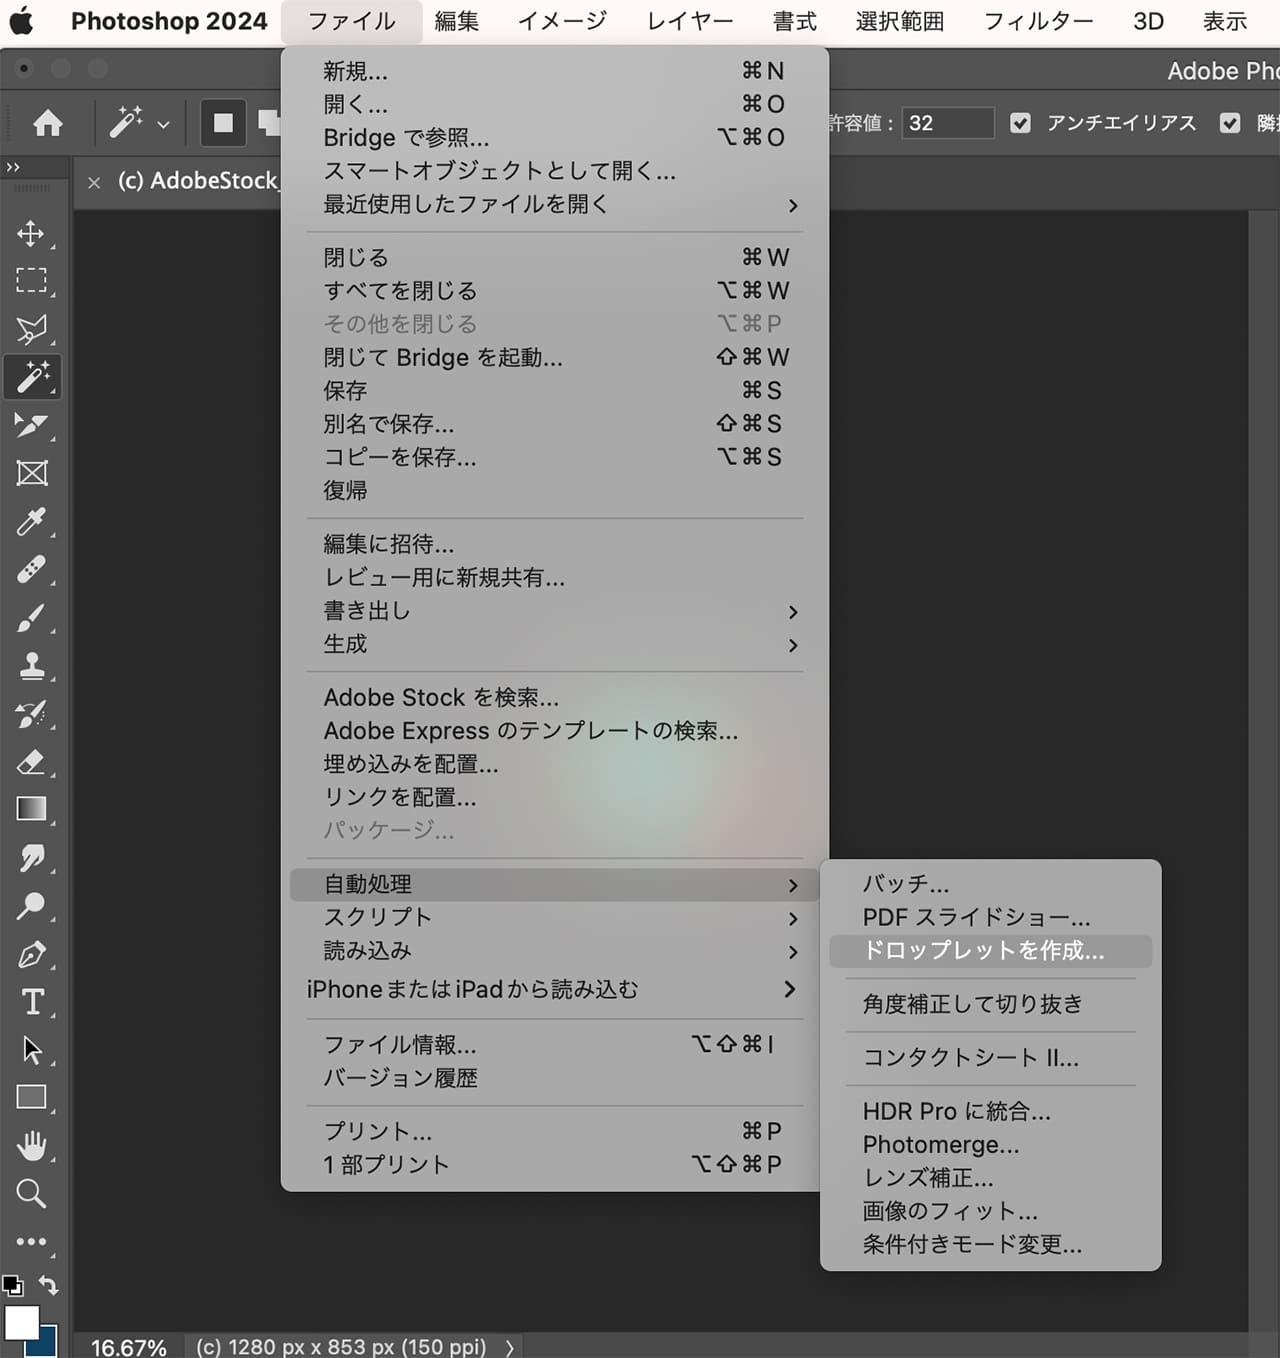Select the Eraser tool
Viewport: 1280px width, 1358px height.
click(x=31, y=762)
